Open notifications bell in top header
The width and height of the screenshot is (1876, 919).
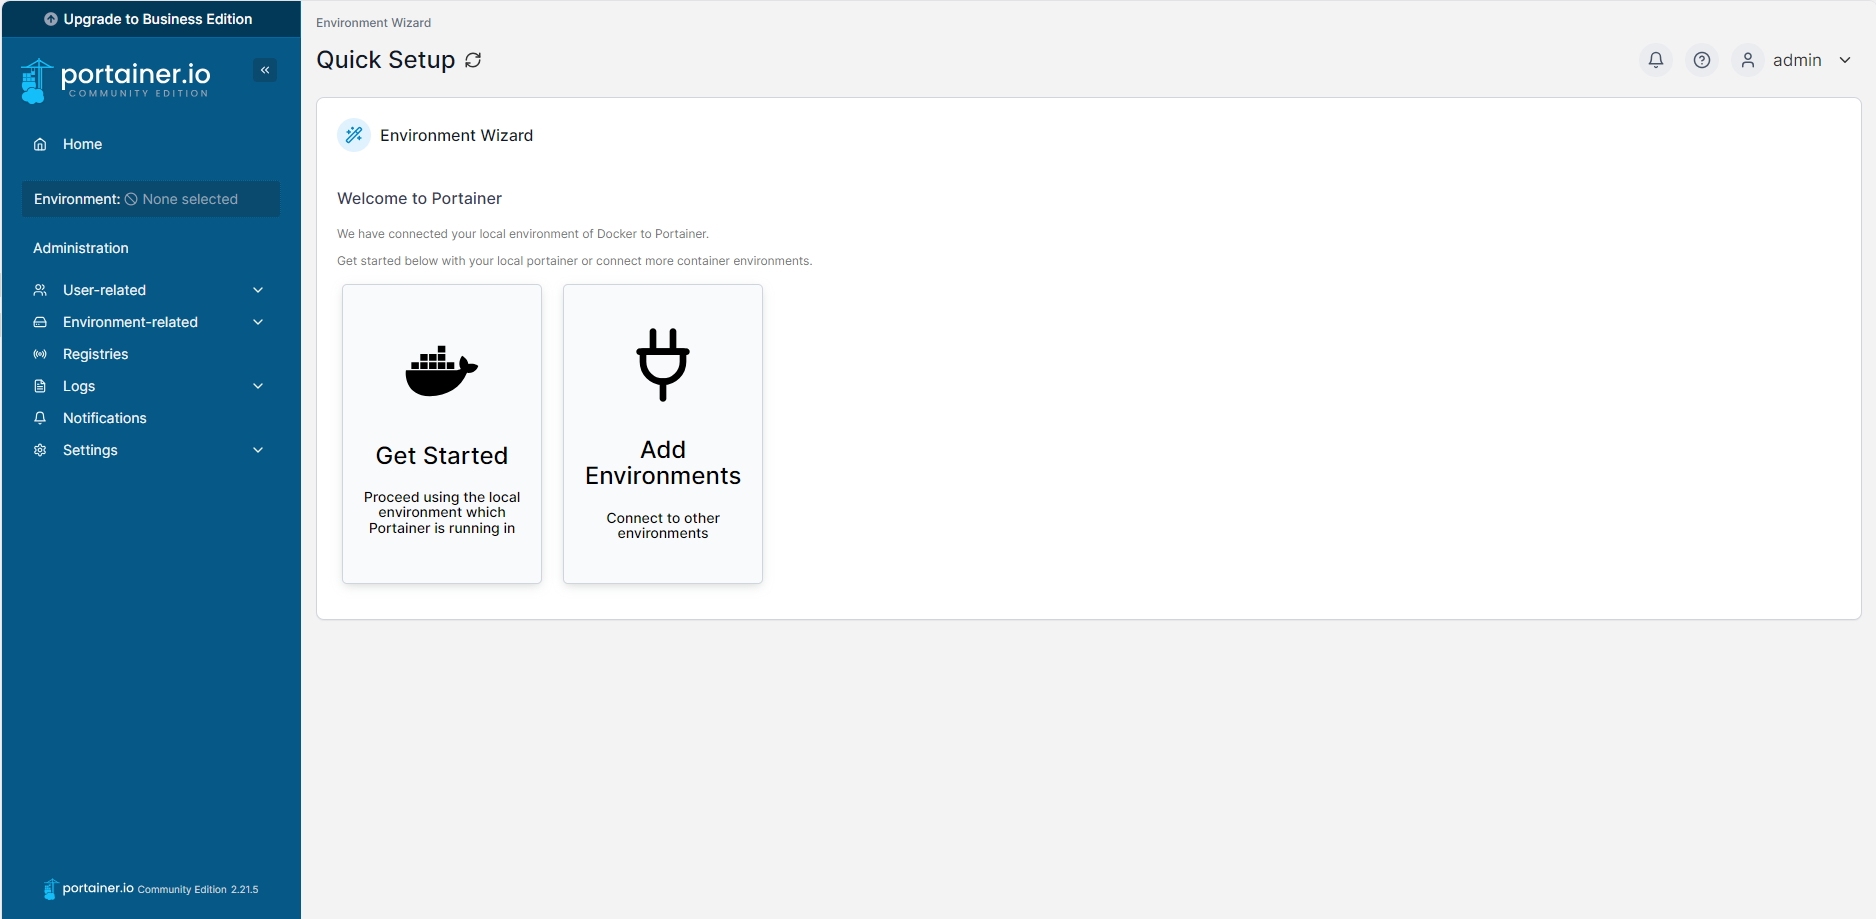pos(1656,60)
